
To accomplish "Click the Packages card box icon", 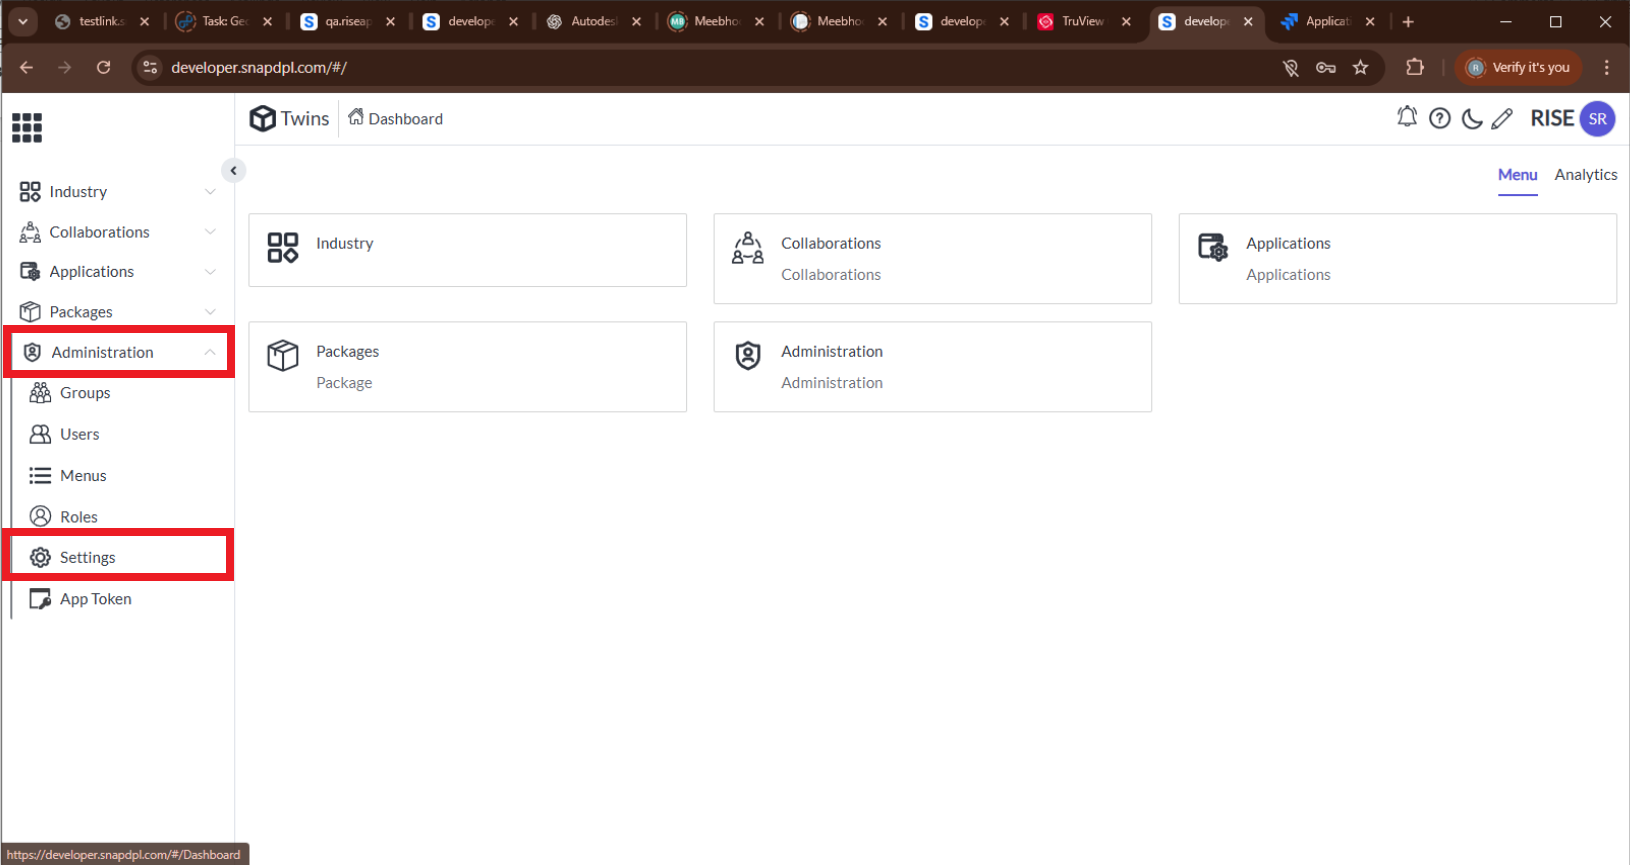I will point(283,355).
